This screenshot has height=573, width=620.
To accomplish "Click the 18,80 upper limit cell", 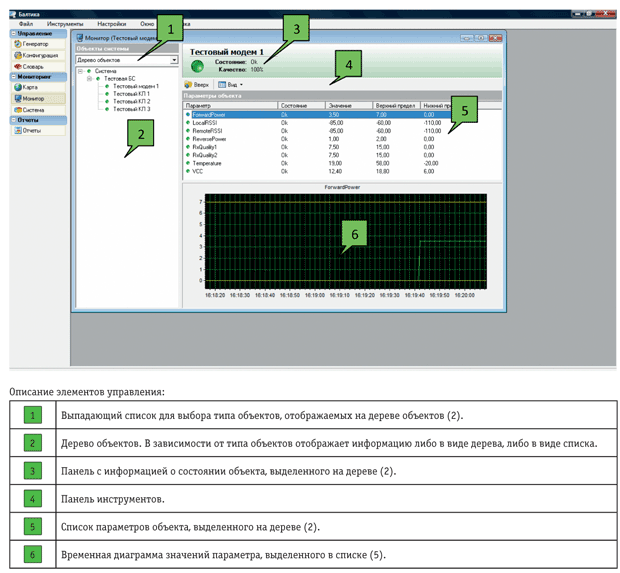I will coord(382,171).
